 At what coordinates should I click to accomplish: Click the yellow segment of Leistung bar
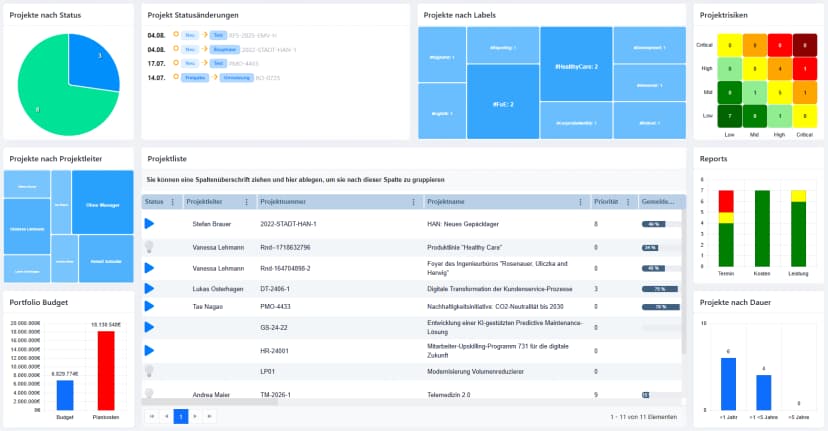(x=798, y=196)
